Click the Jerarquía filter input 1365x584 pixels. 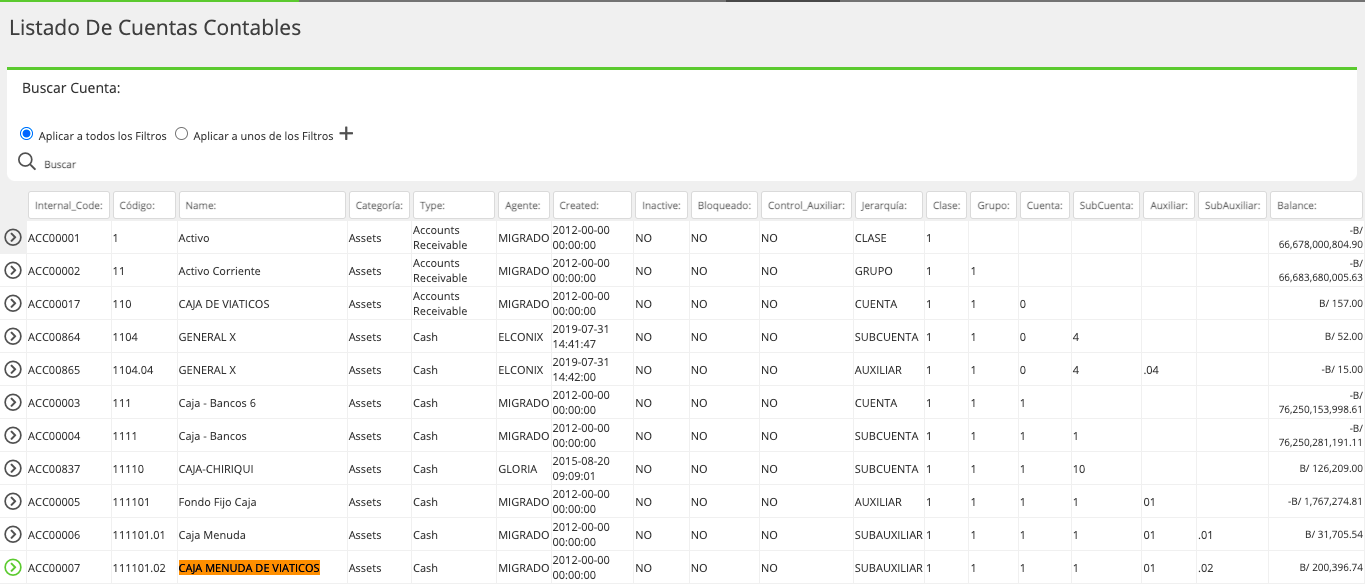889,205
